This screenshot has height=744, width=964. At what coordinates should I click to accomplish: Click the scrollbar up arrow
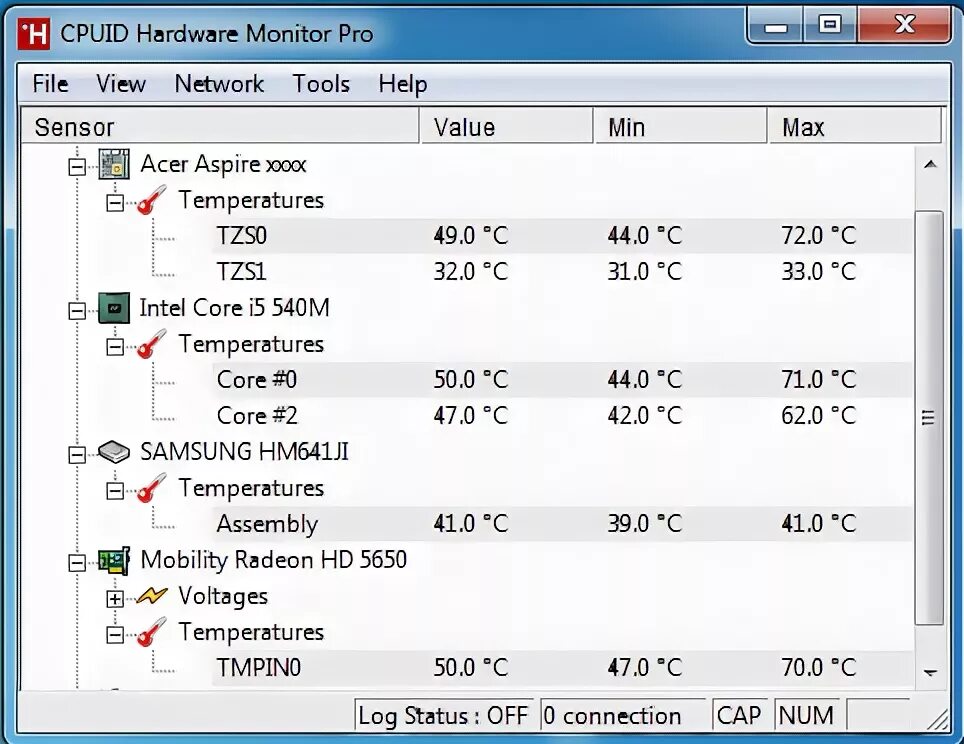point(930,164)
